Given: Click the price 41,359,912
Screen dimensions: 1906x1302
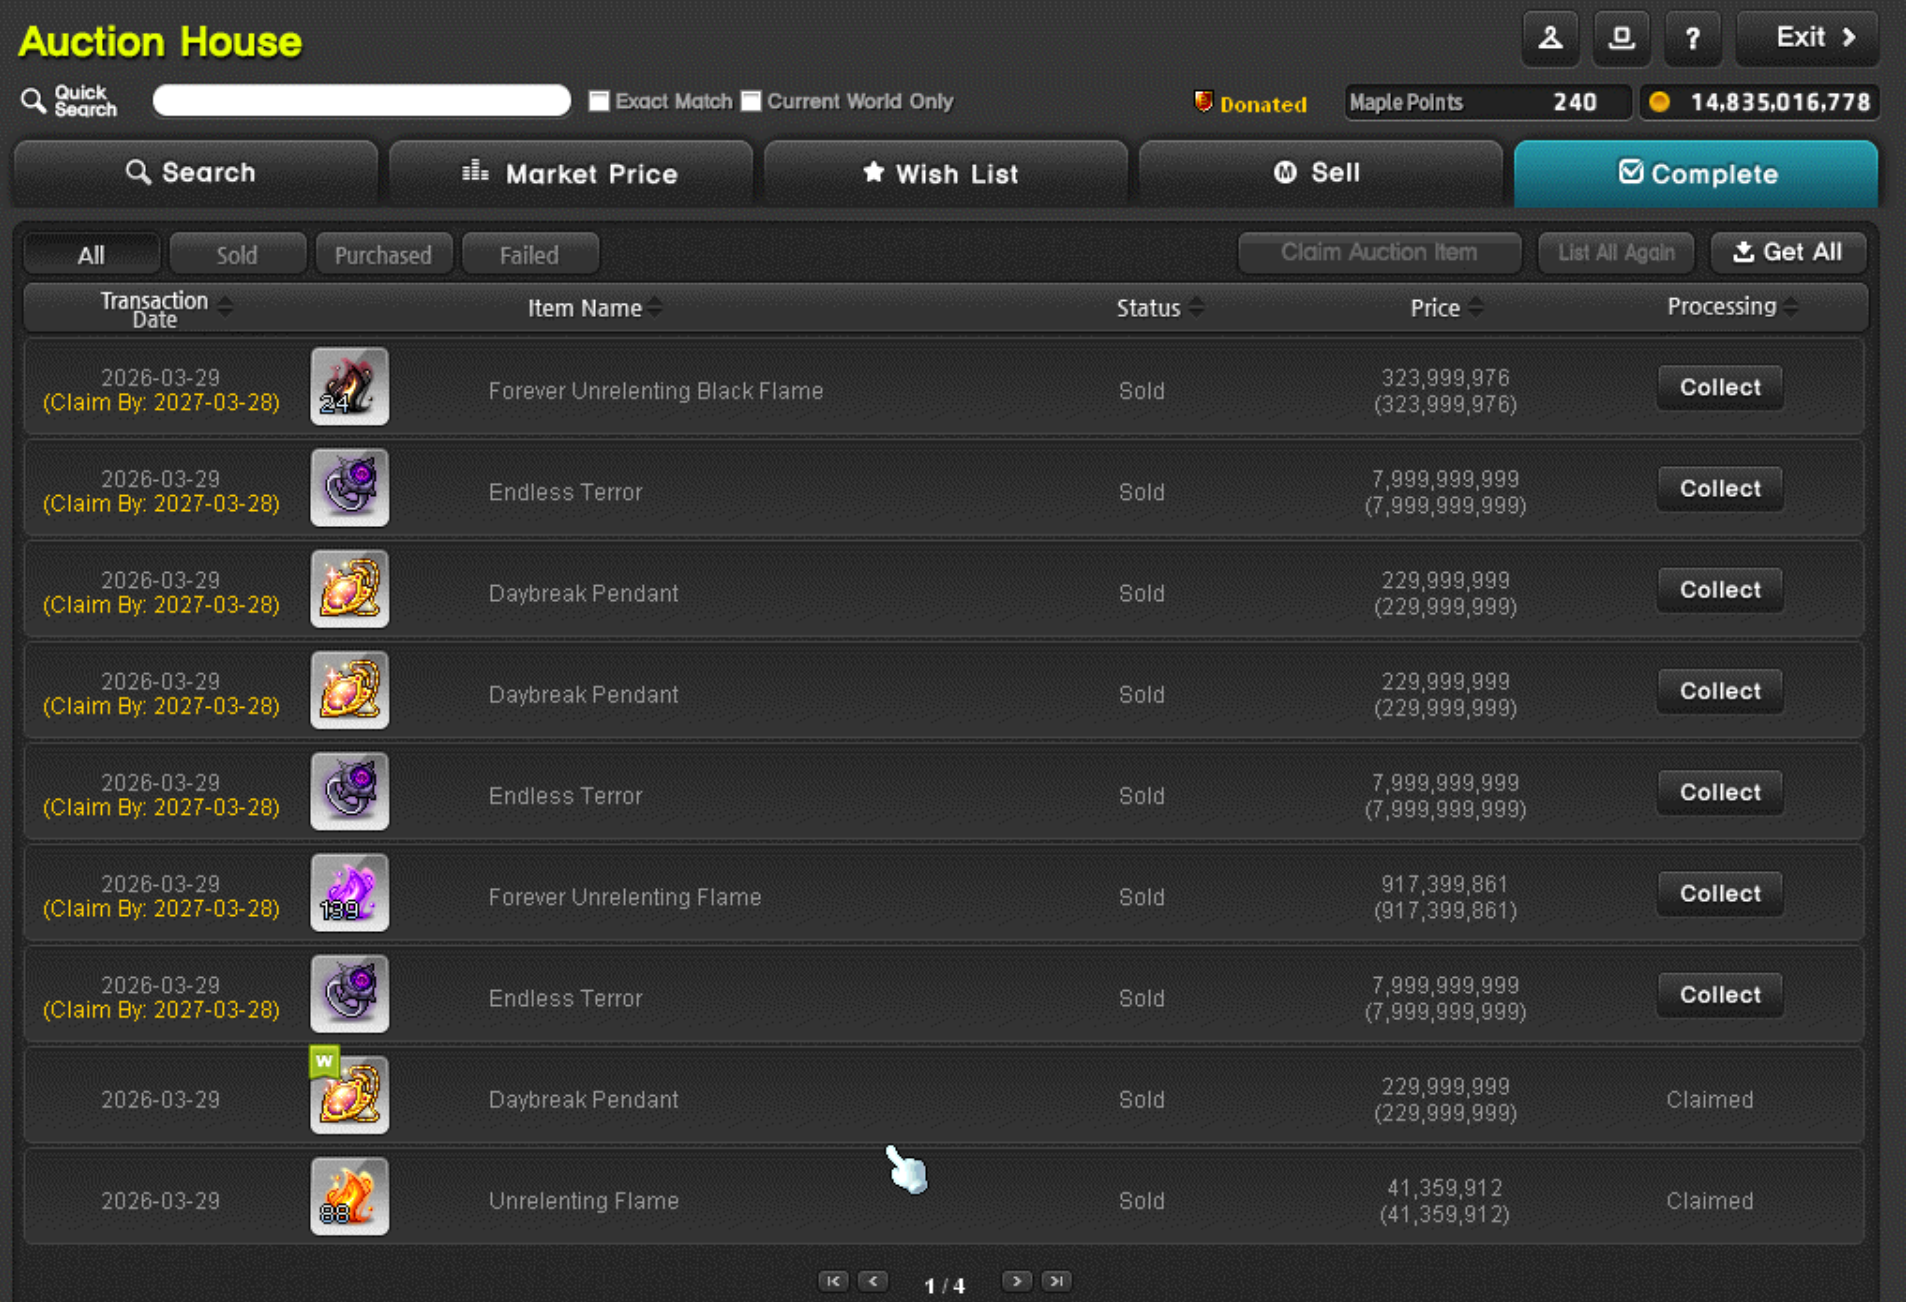Looking at the screenshot, I should tap(1445, 1188).
